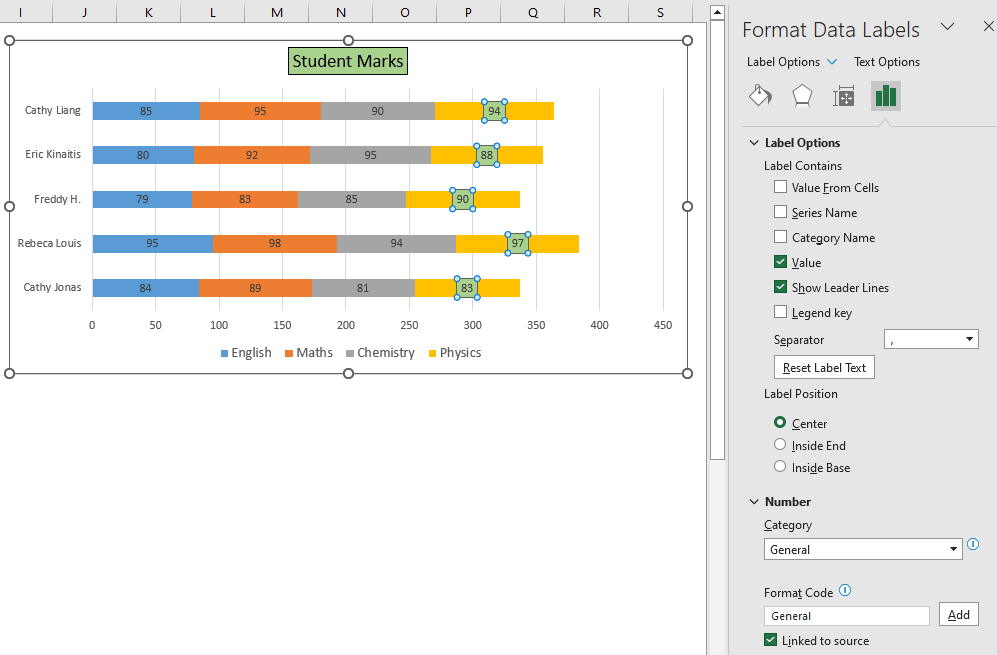Uncheck Linked to source checkbox
Viewport: 997px width, 655px height.
tap(770, 640)
